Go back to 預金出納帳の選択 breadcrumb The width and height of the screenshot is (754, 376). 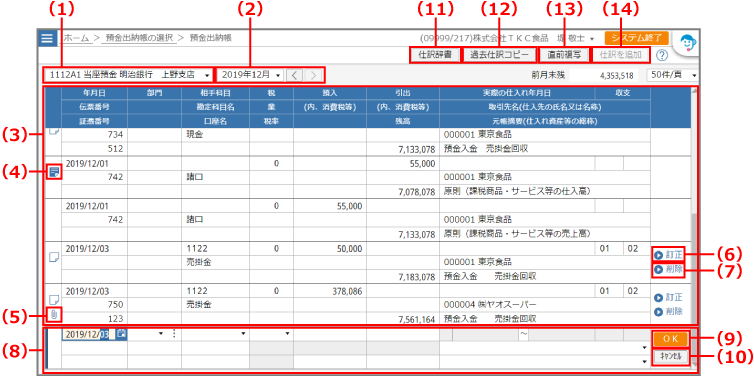(x=138, y=38)
